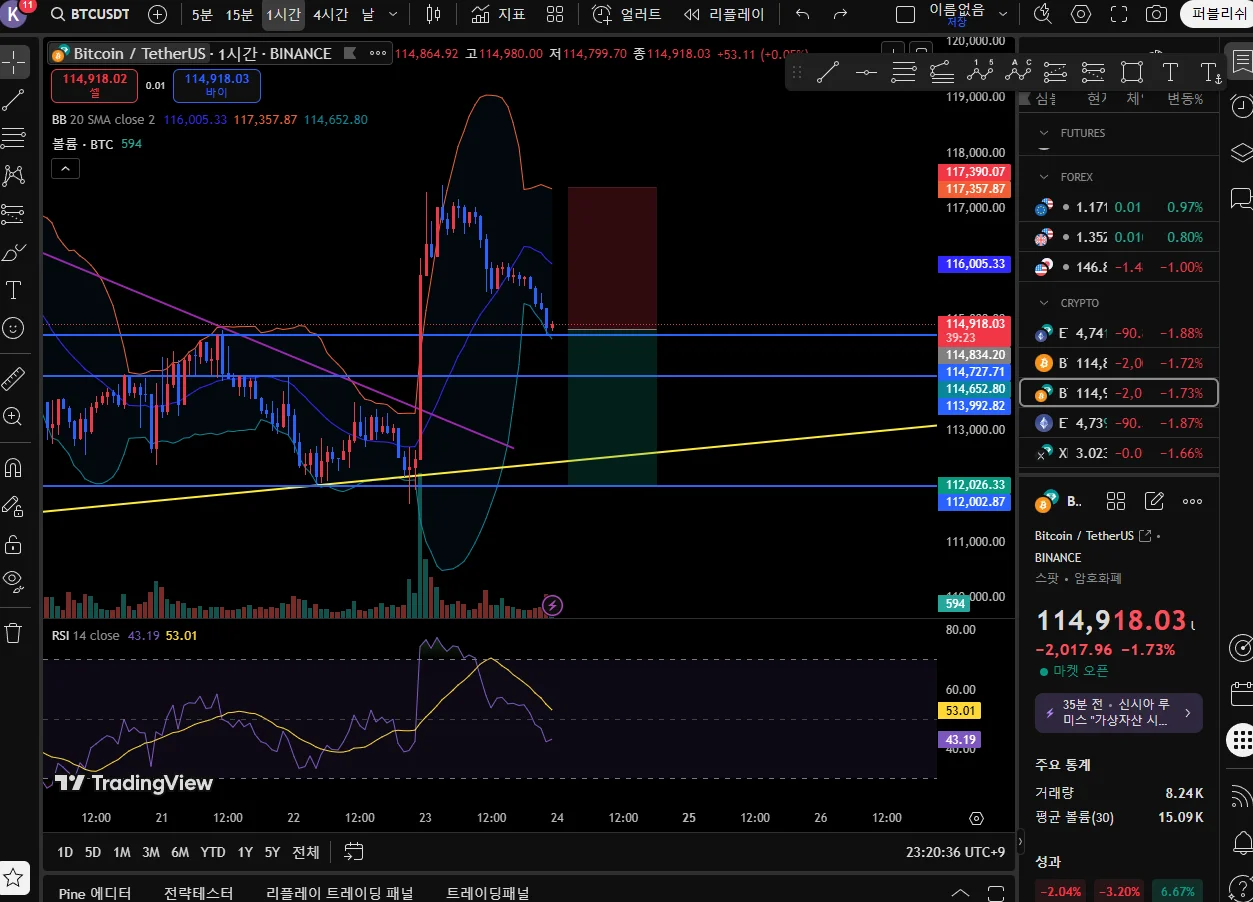1253x902 pixels.
Task: Click the add symbol compare plus button
Action: coord(158,14)
